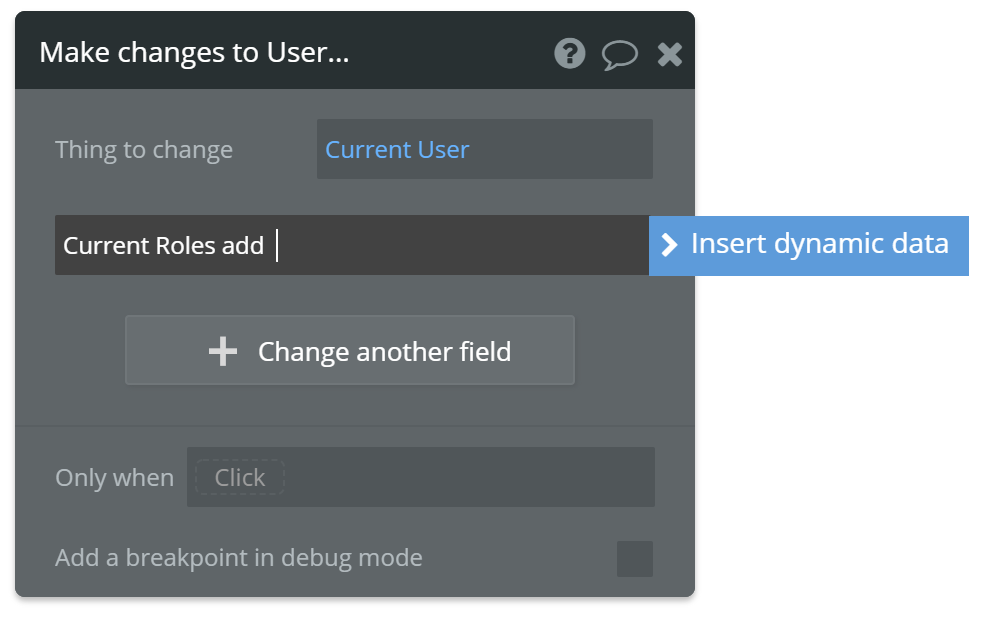
Task: Click the 'Make changes to User...' title
Action: 194,53
